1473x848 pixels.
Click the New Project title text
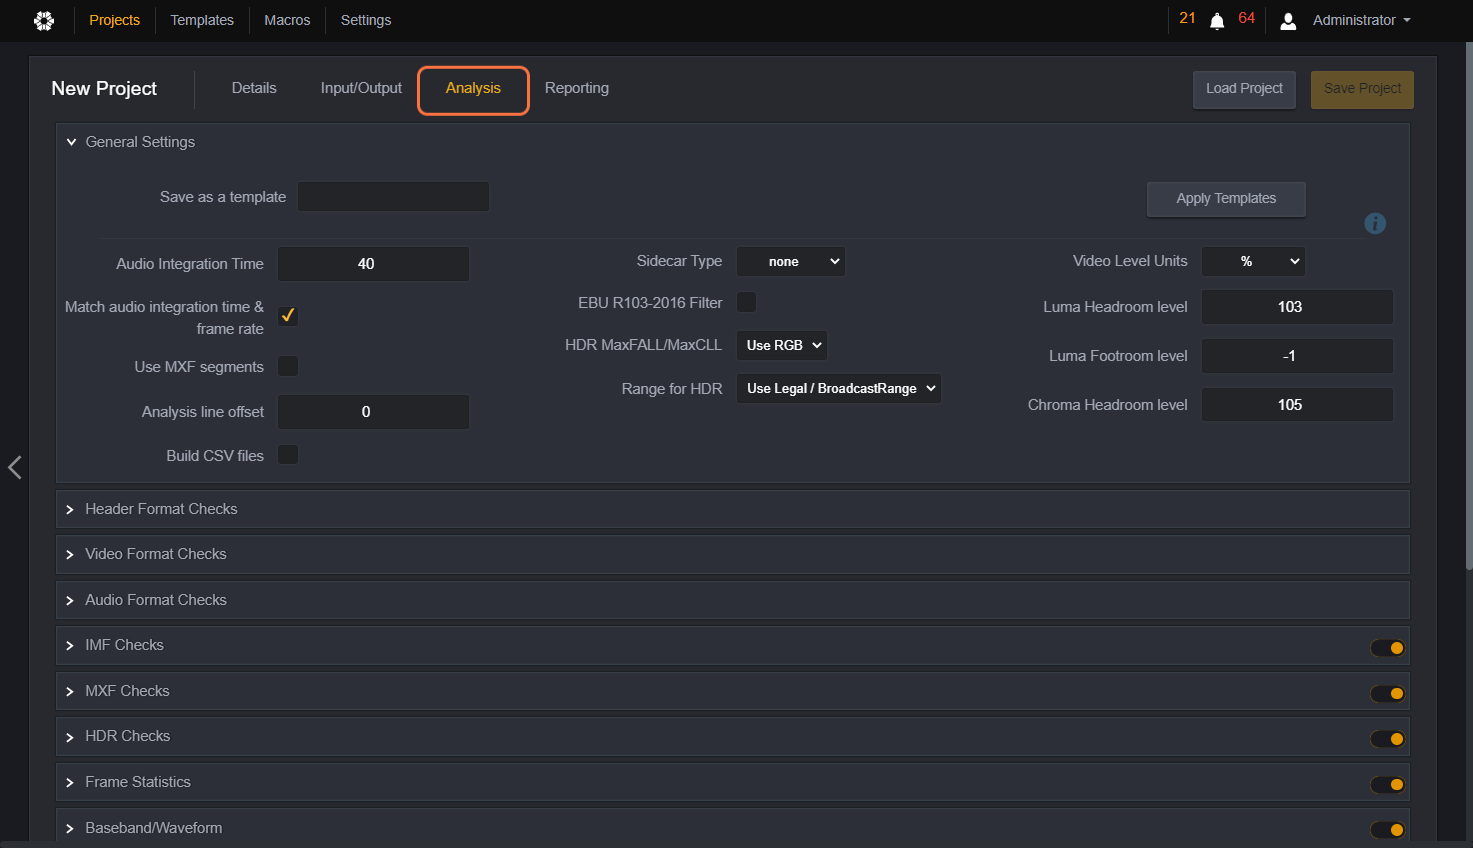pos(104,89)
